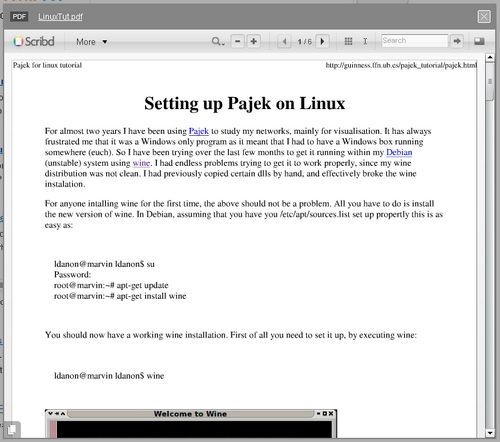Click the Setting up Pajek on Linux heading
The width and height of the screenshot is (500, 442).
(244, 103)
